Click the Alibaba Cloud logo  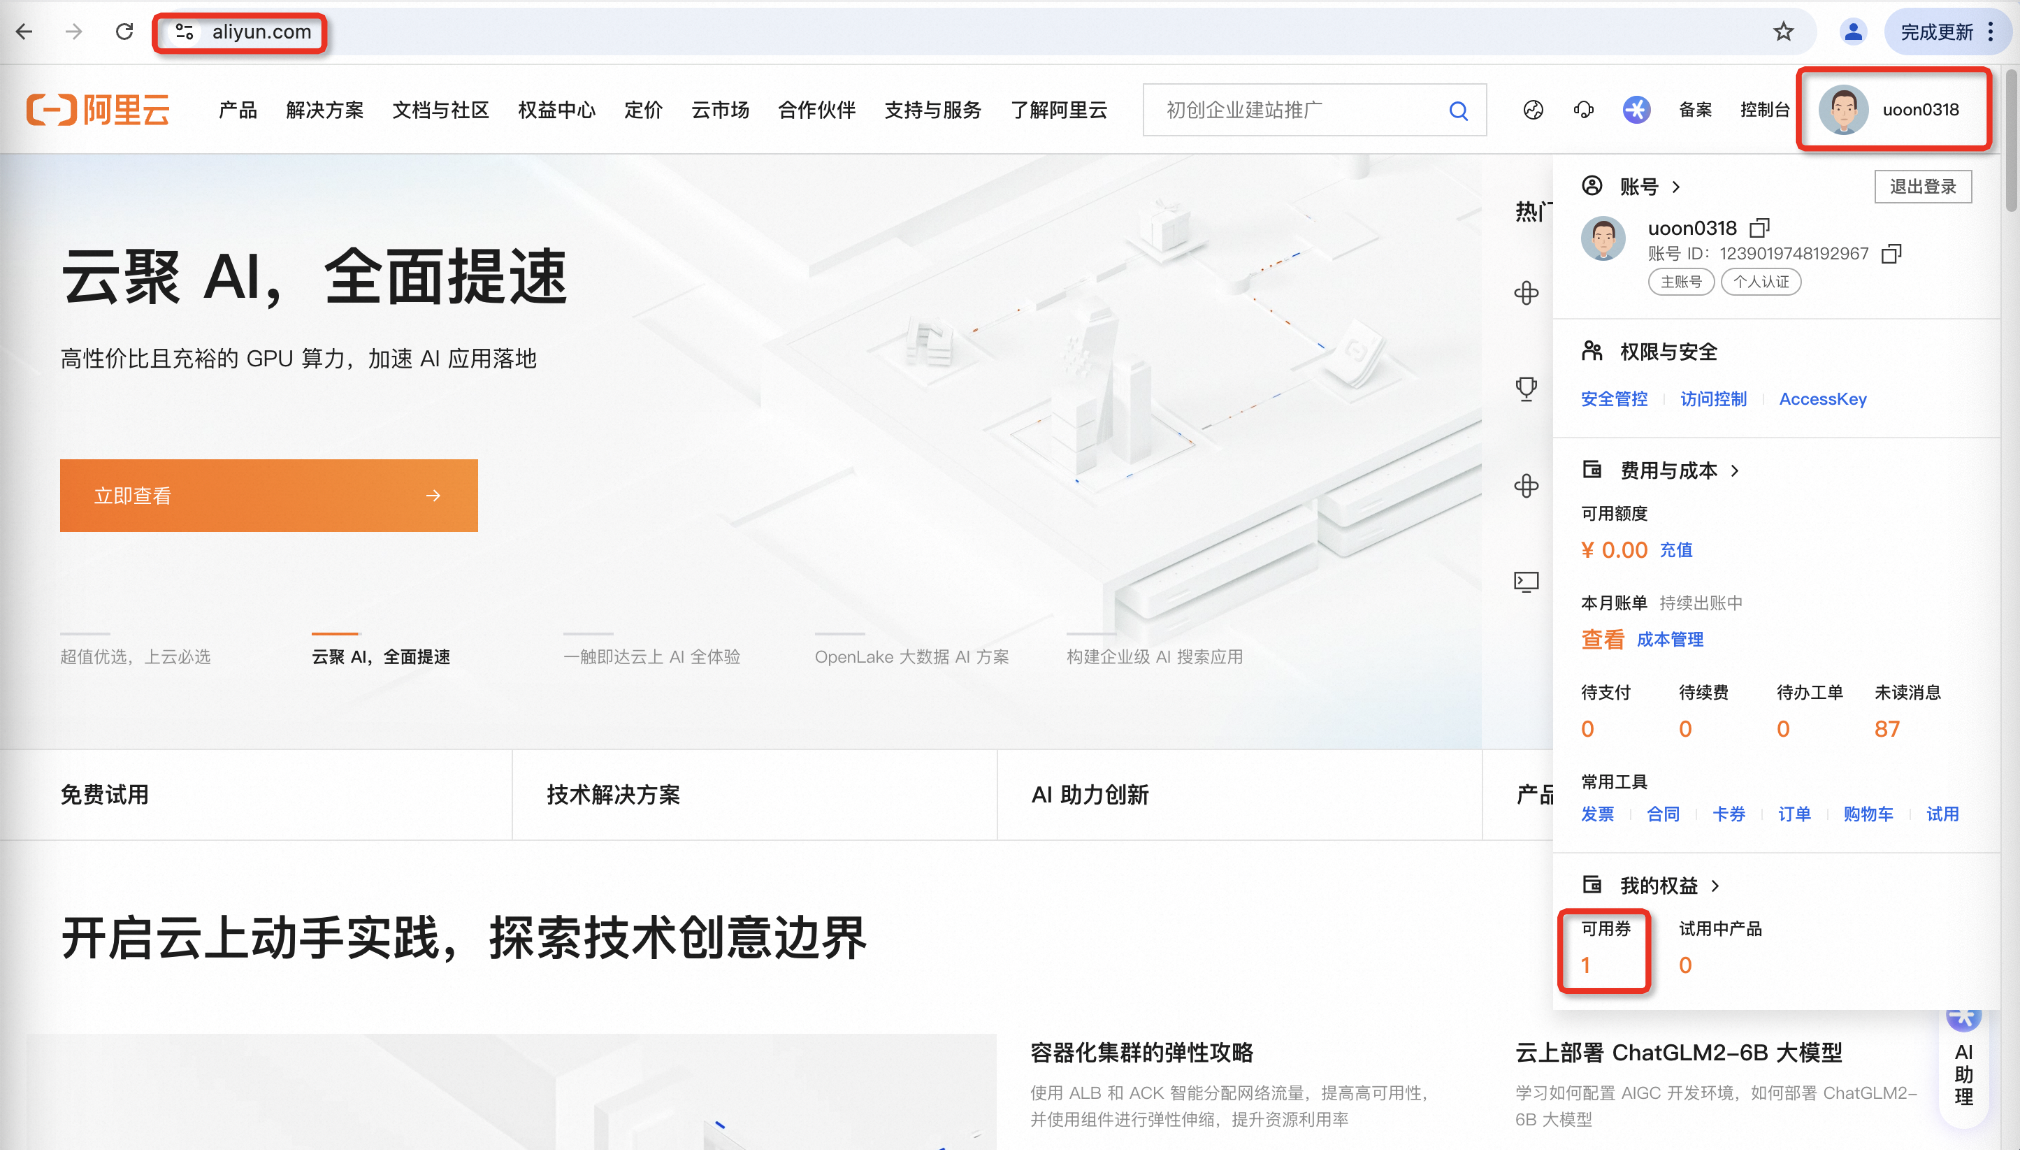point(98,110)
